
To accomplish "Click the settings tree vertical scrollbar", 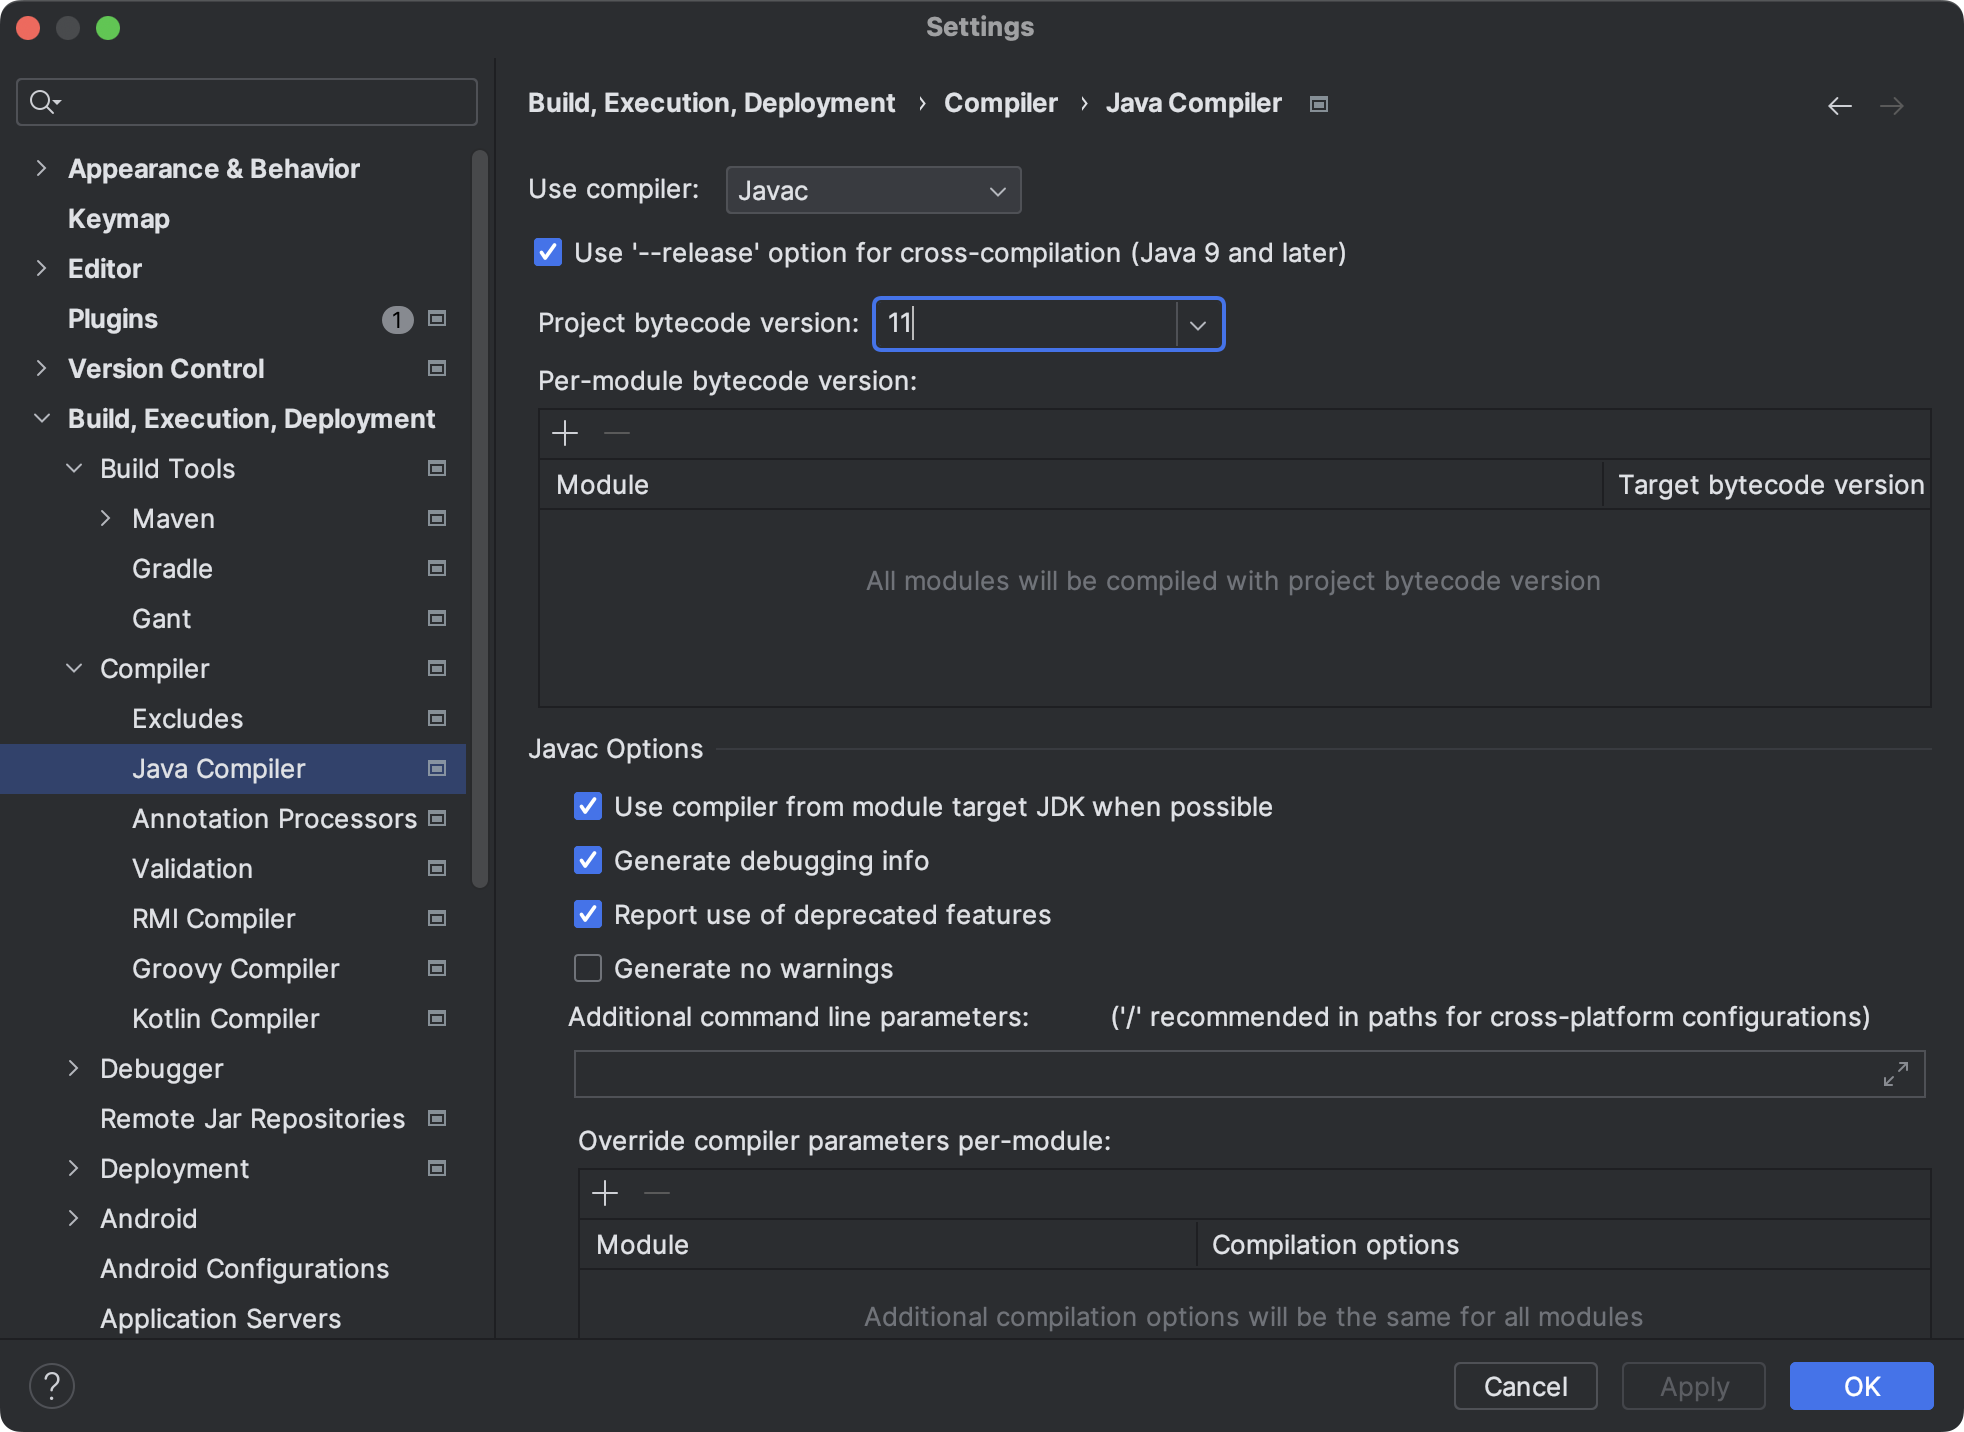I will coord(480,518).
